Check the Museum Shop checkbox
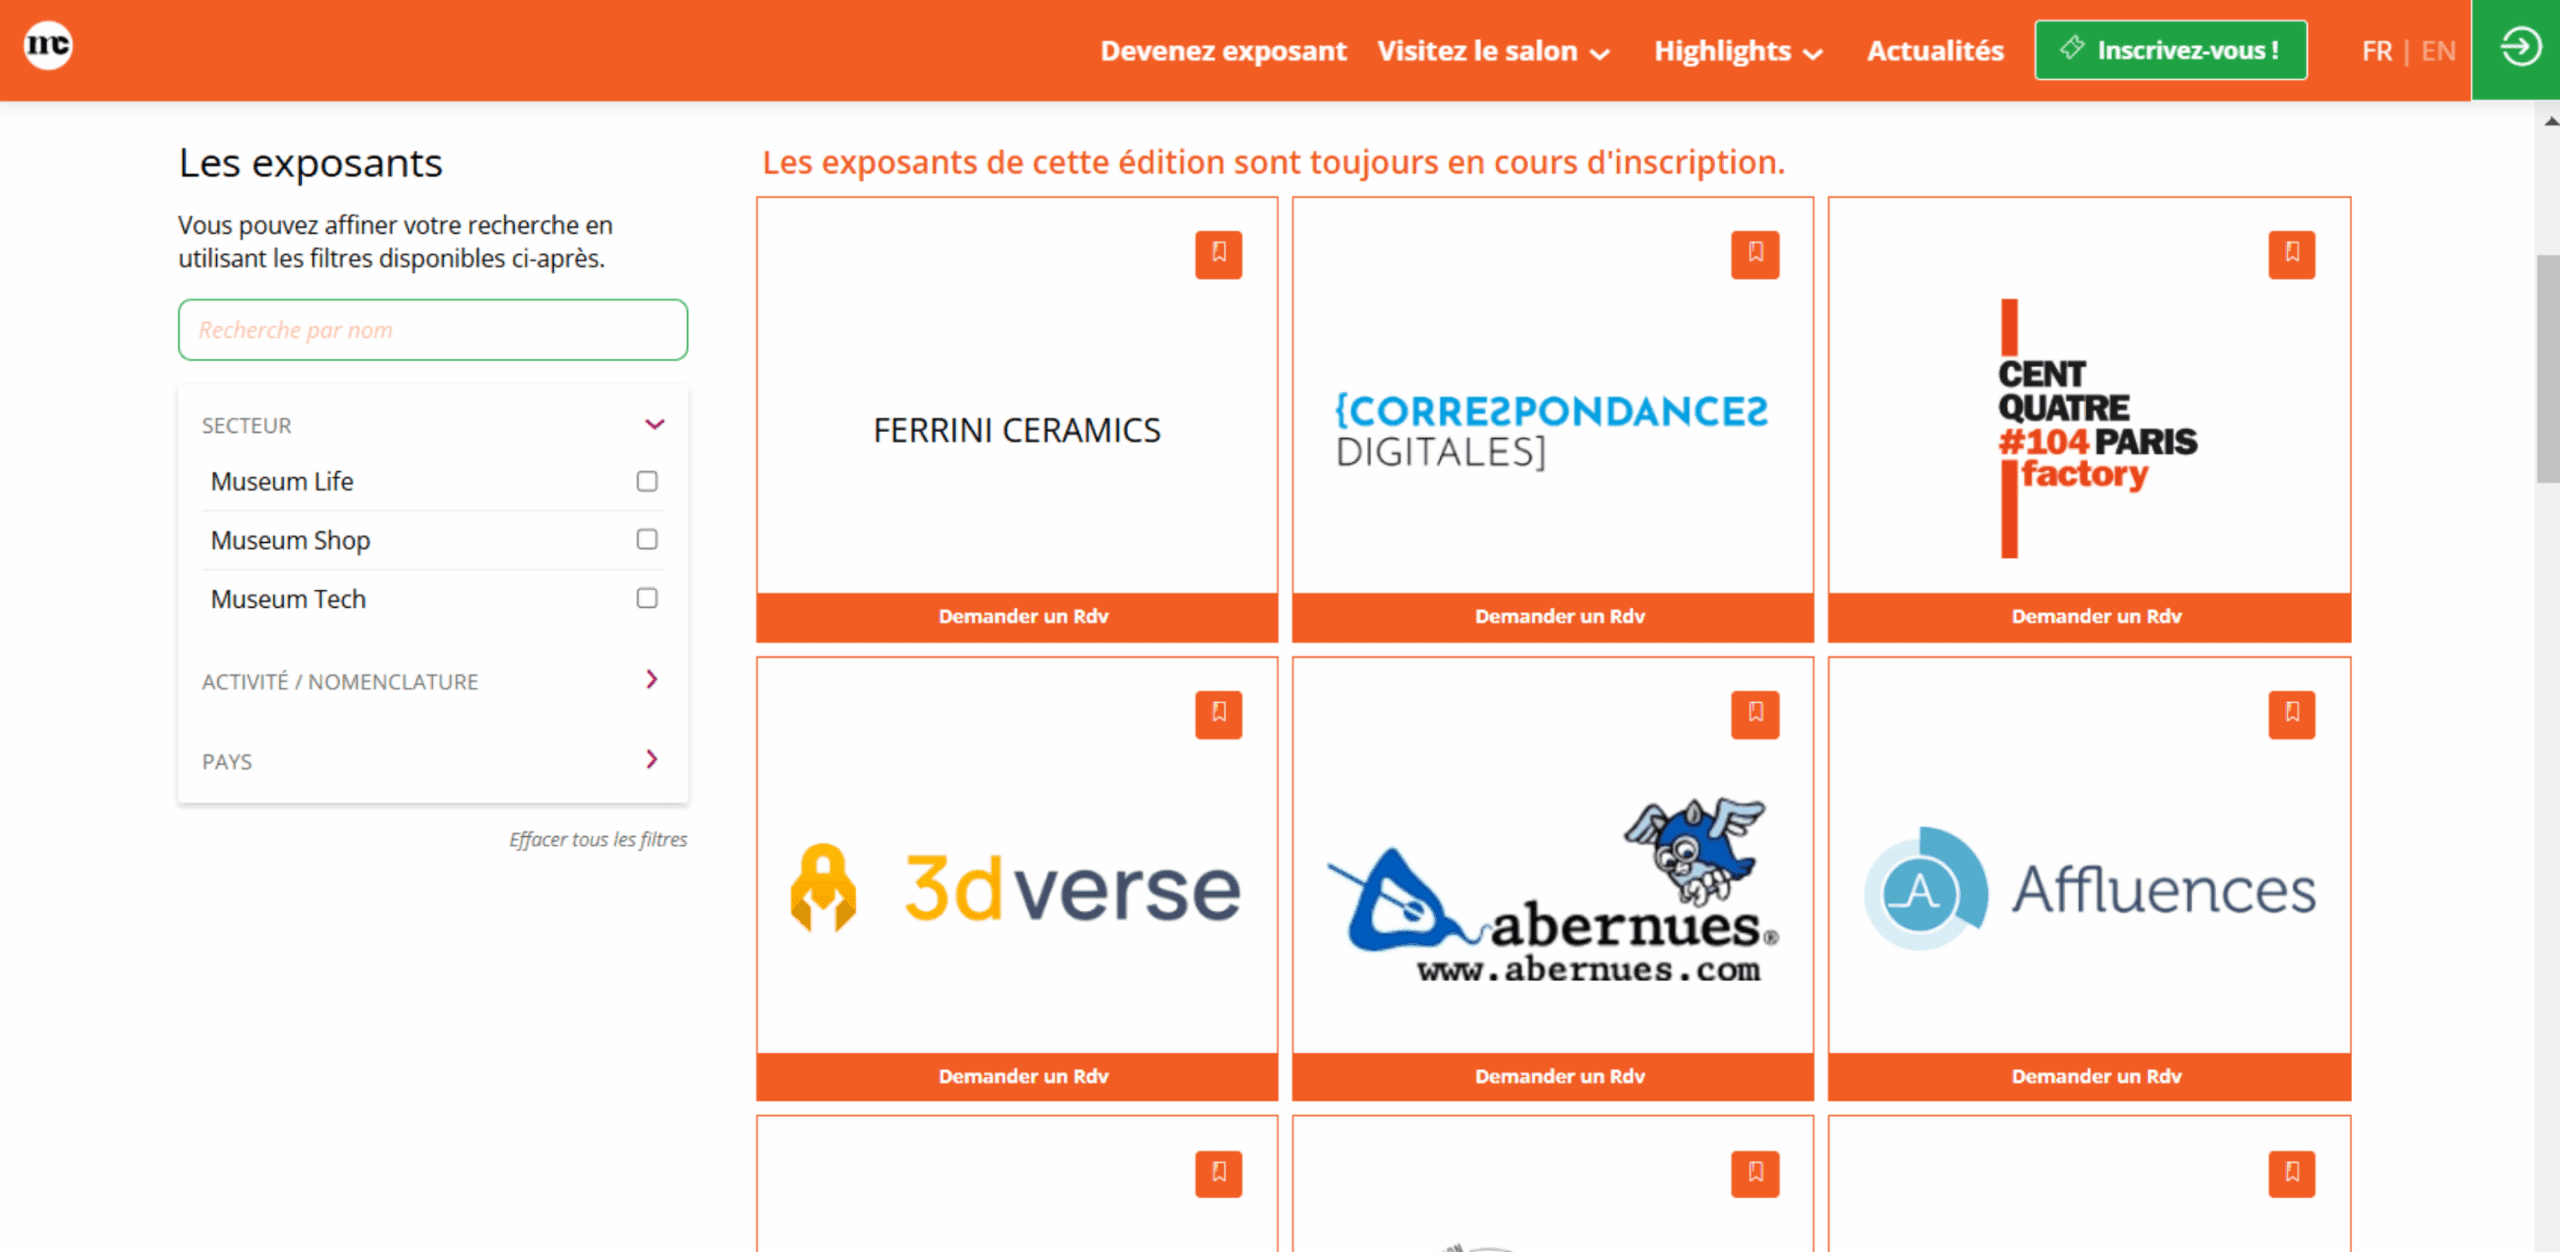The height and width of the screenshot is (1252, 2560). pyautogui.click(x=646, y=540)
